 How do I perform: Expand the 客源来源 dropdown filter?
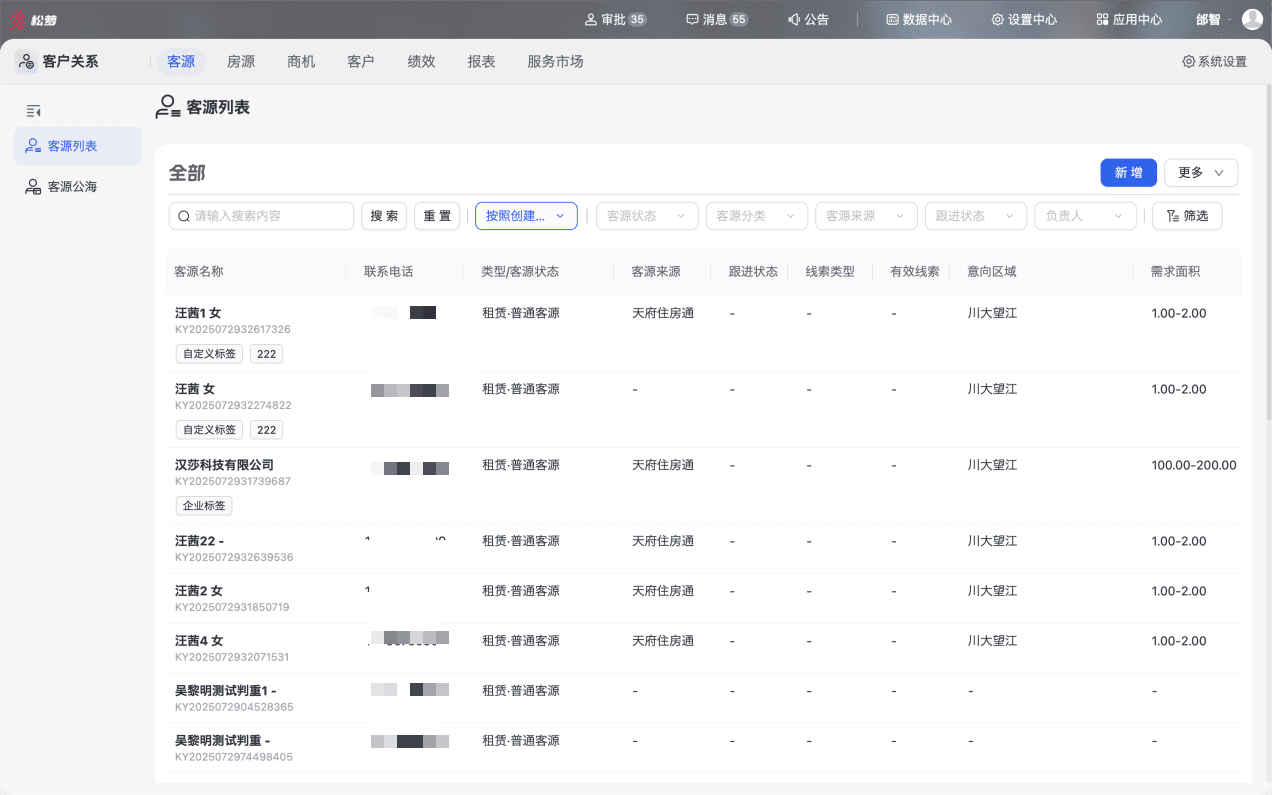866,216
